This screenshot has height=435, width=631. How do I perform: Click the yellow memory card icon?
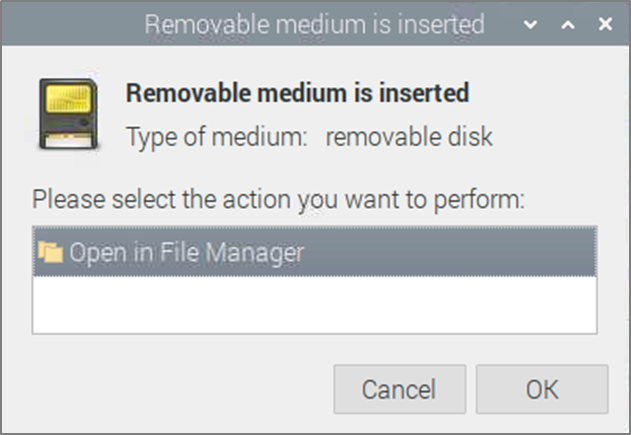coord(68,114)
